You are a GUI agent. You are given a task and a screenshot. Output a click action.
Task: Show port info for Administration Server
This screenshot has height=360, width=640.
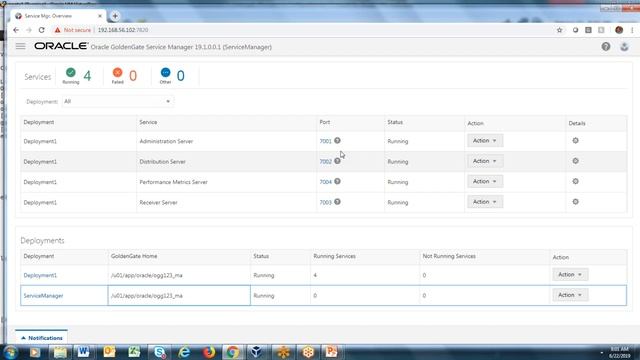pyautogui.click(x=337, y=140)
